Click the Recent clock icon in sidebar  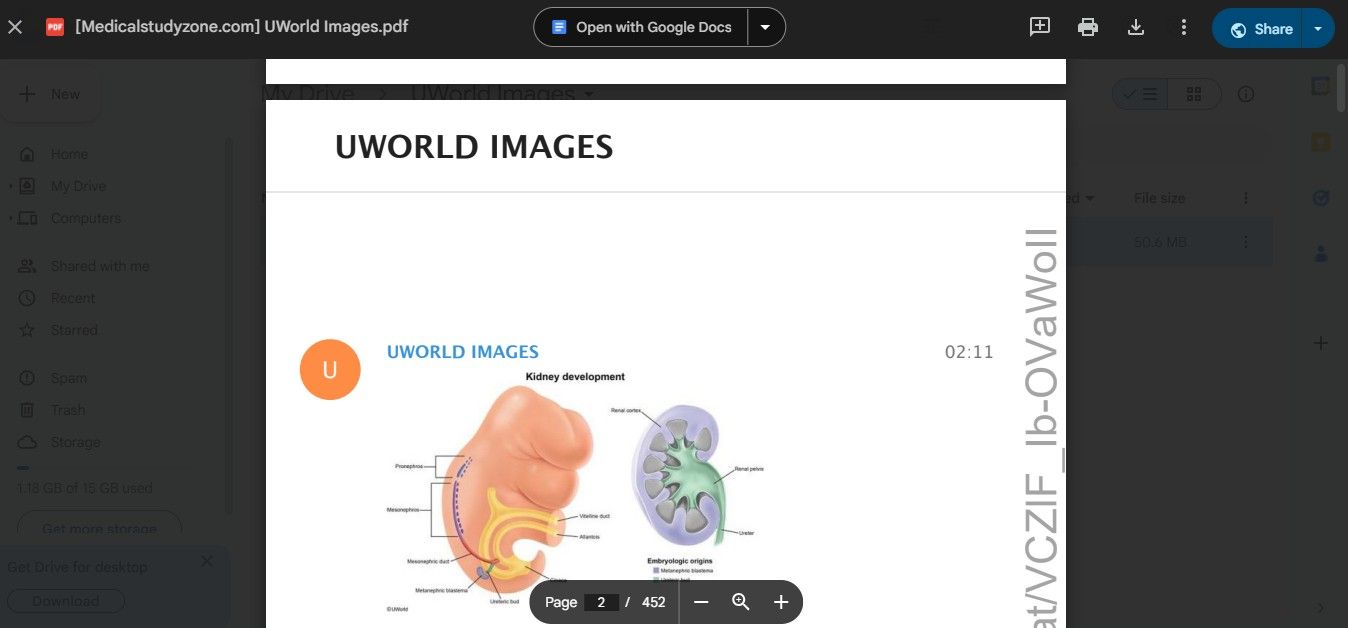[28, 298]
